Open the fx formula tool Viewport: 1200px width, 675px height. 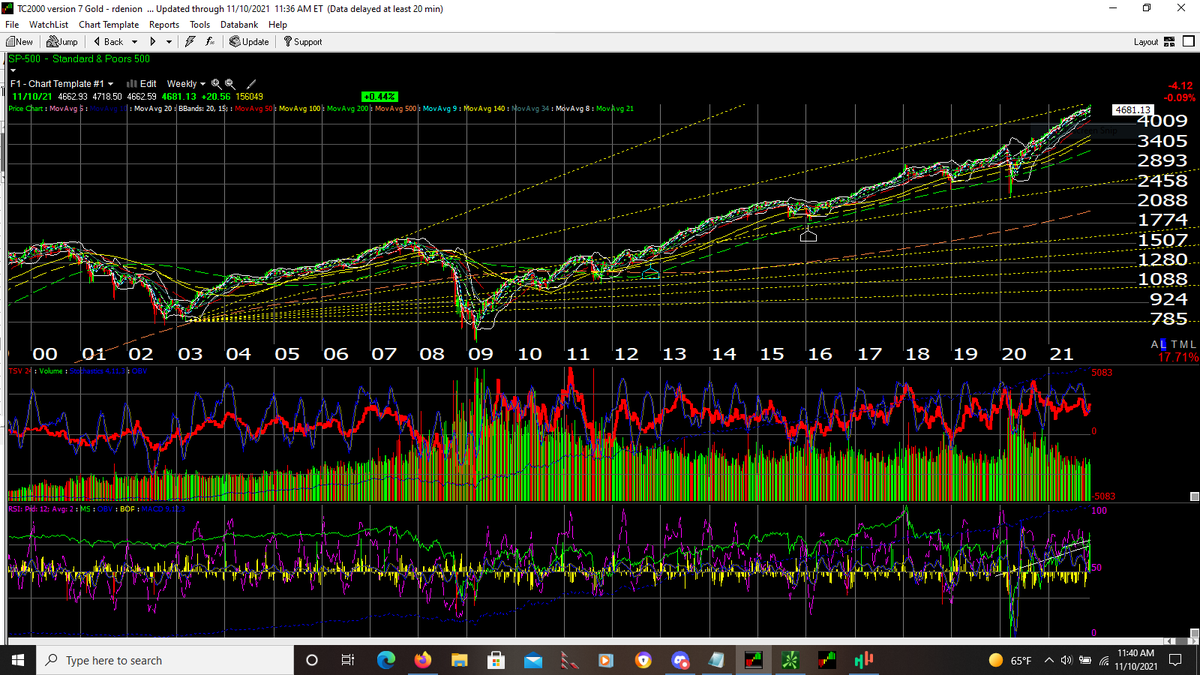point(211,42)
